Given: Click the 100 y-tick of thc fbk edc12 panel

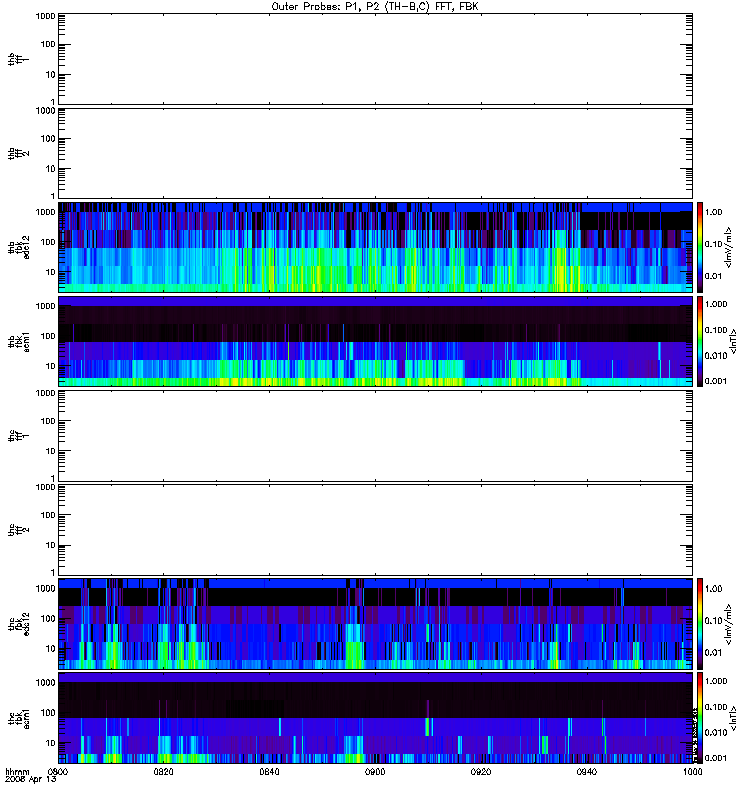Looking at the screenshot, I should (x=47, y=618).
